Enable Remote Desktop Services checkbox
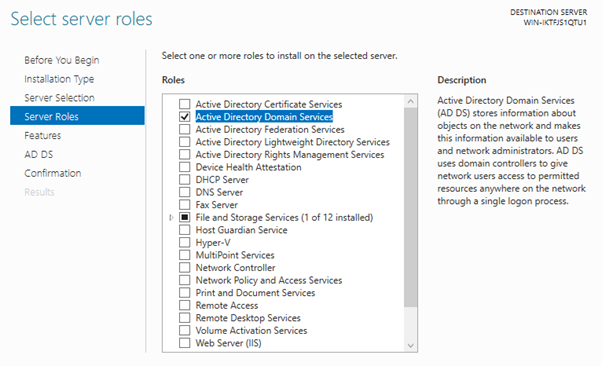 185,318
